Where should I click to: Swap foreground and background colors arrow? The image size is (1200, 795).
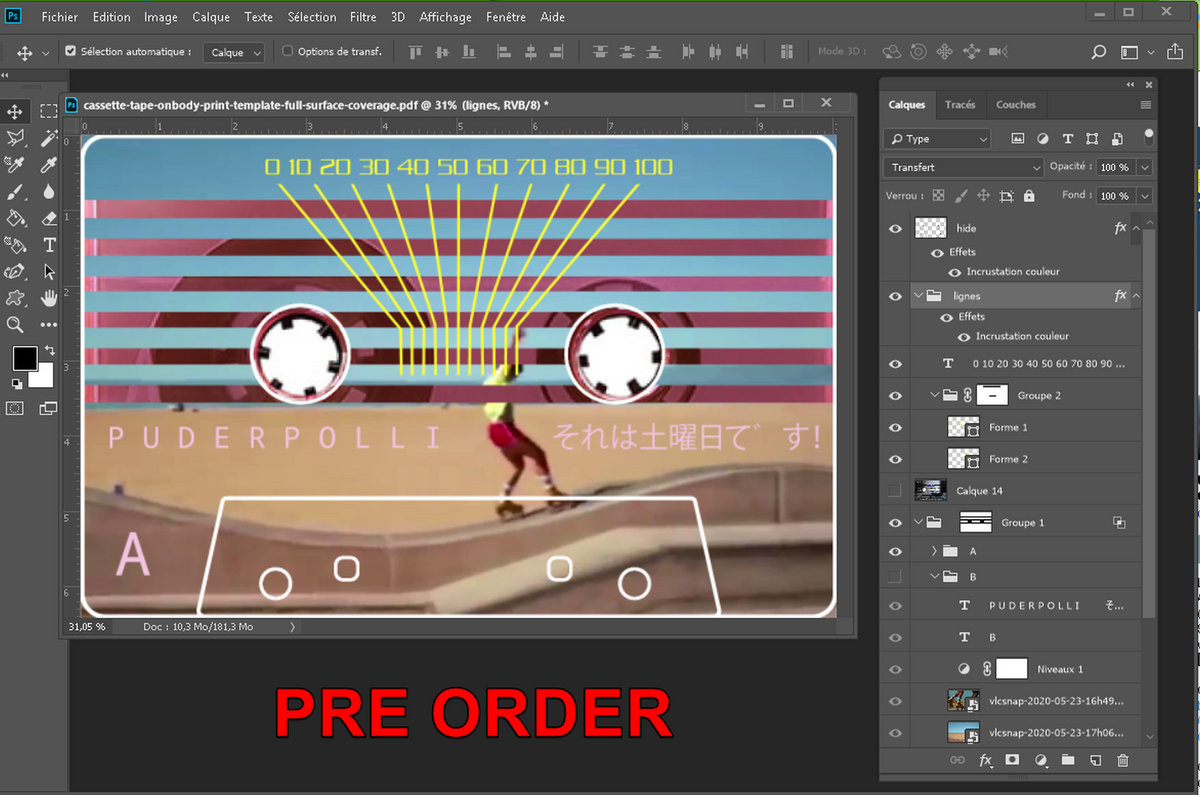[50, 350]
